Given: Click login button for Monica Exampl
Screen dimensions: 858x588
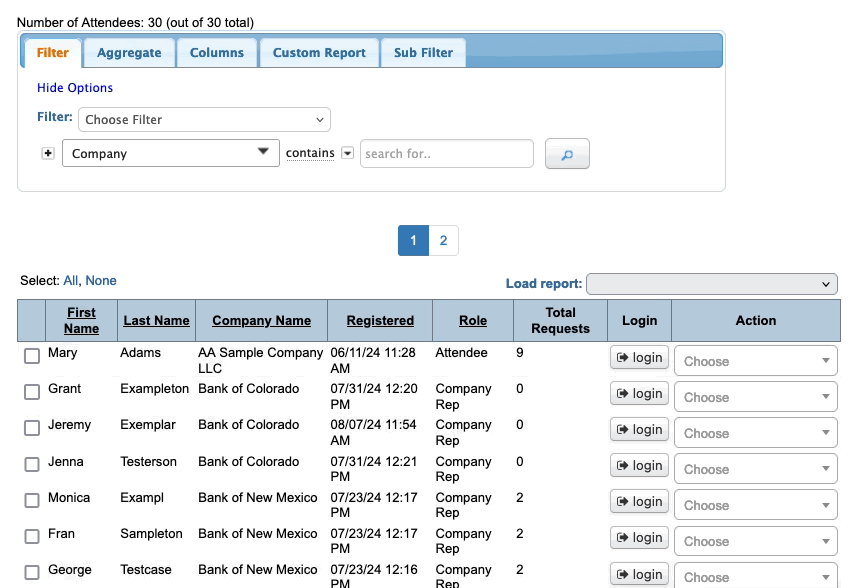Looking at the screenshot, I should (639, 502).
